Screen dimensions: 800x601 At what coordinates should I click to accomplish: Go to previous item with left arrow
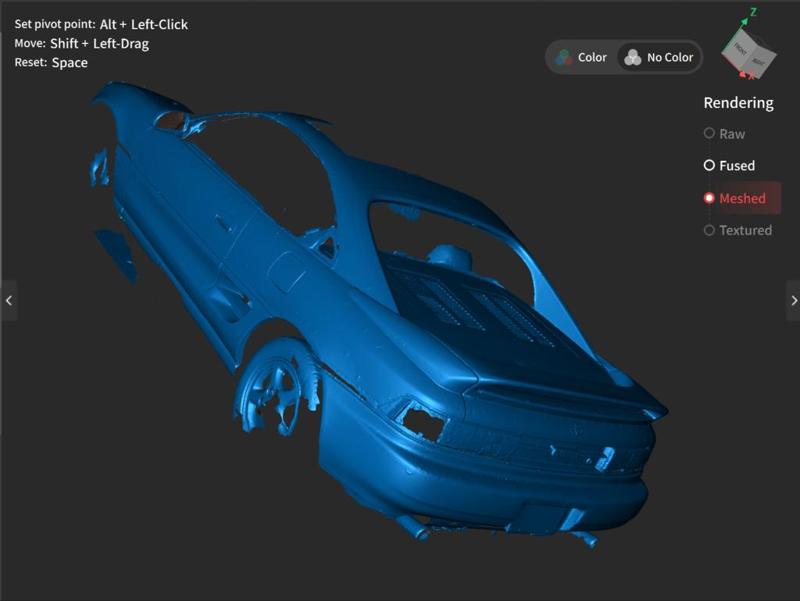coord(9,300)
